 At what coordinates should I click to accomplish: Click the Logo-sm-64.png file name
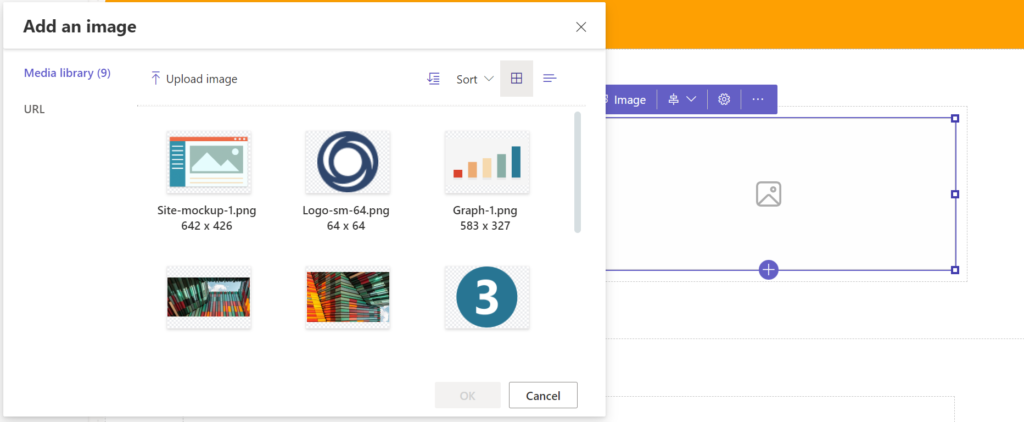coord(346,211)
